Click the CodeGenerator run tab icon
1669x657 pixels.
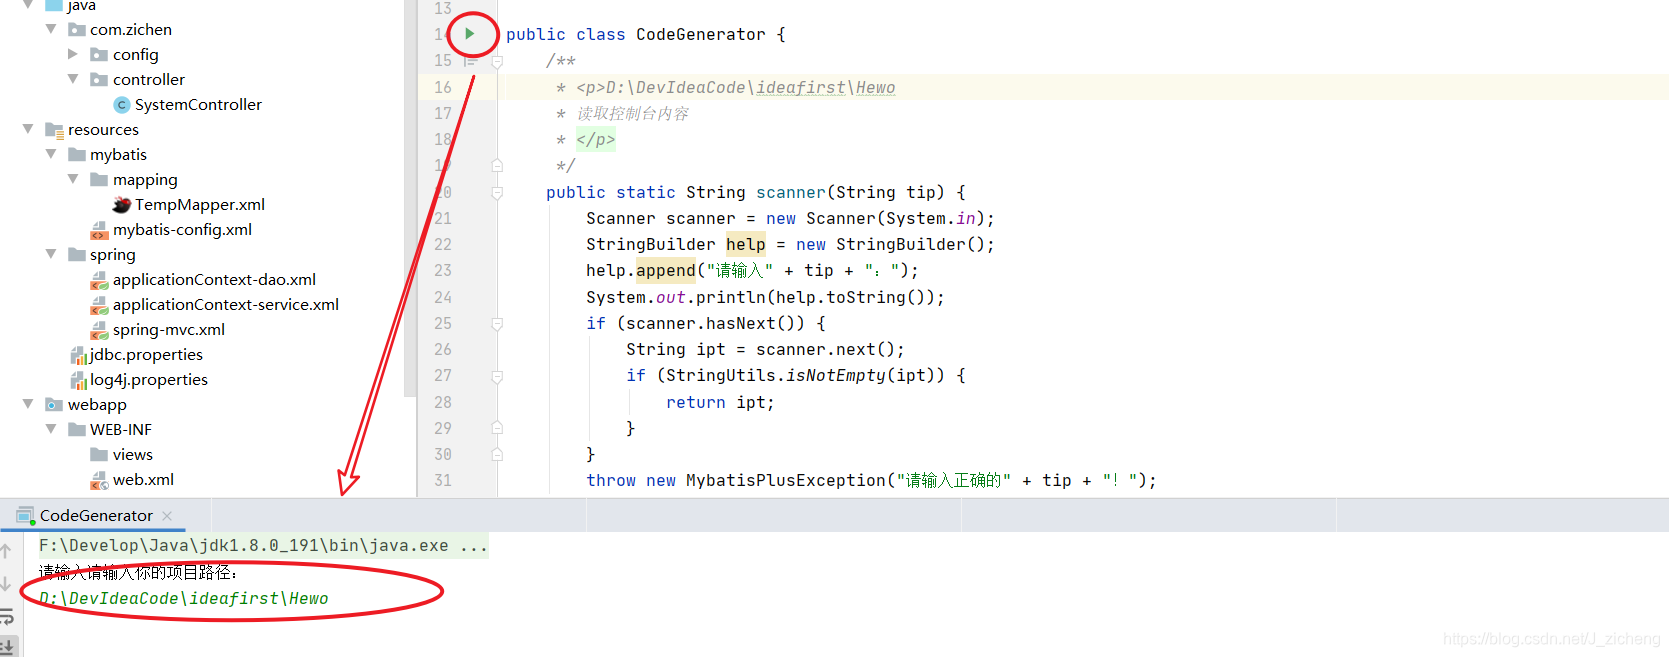[25, 516]
